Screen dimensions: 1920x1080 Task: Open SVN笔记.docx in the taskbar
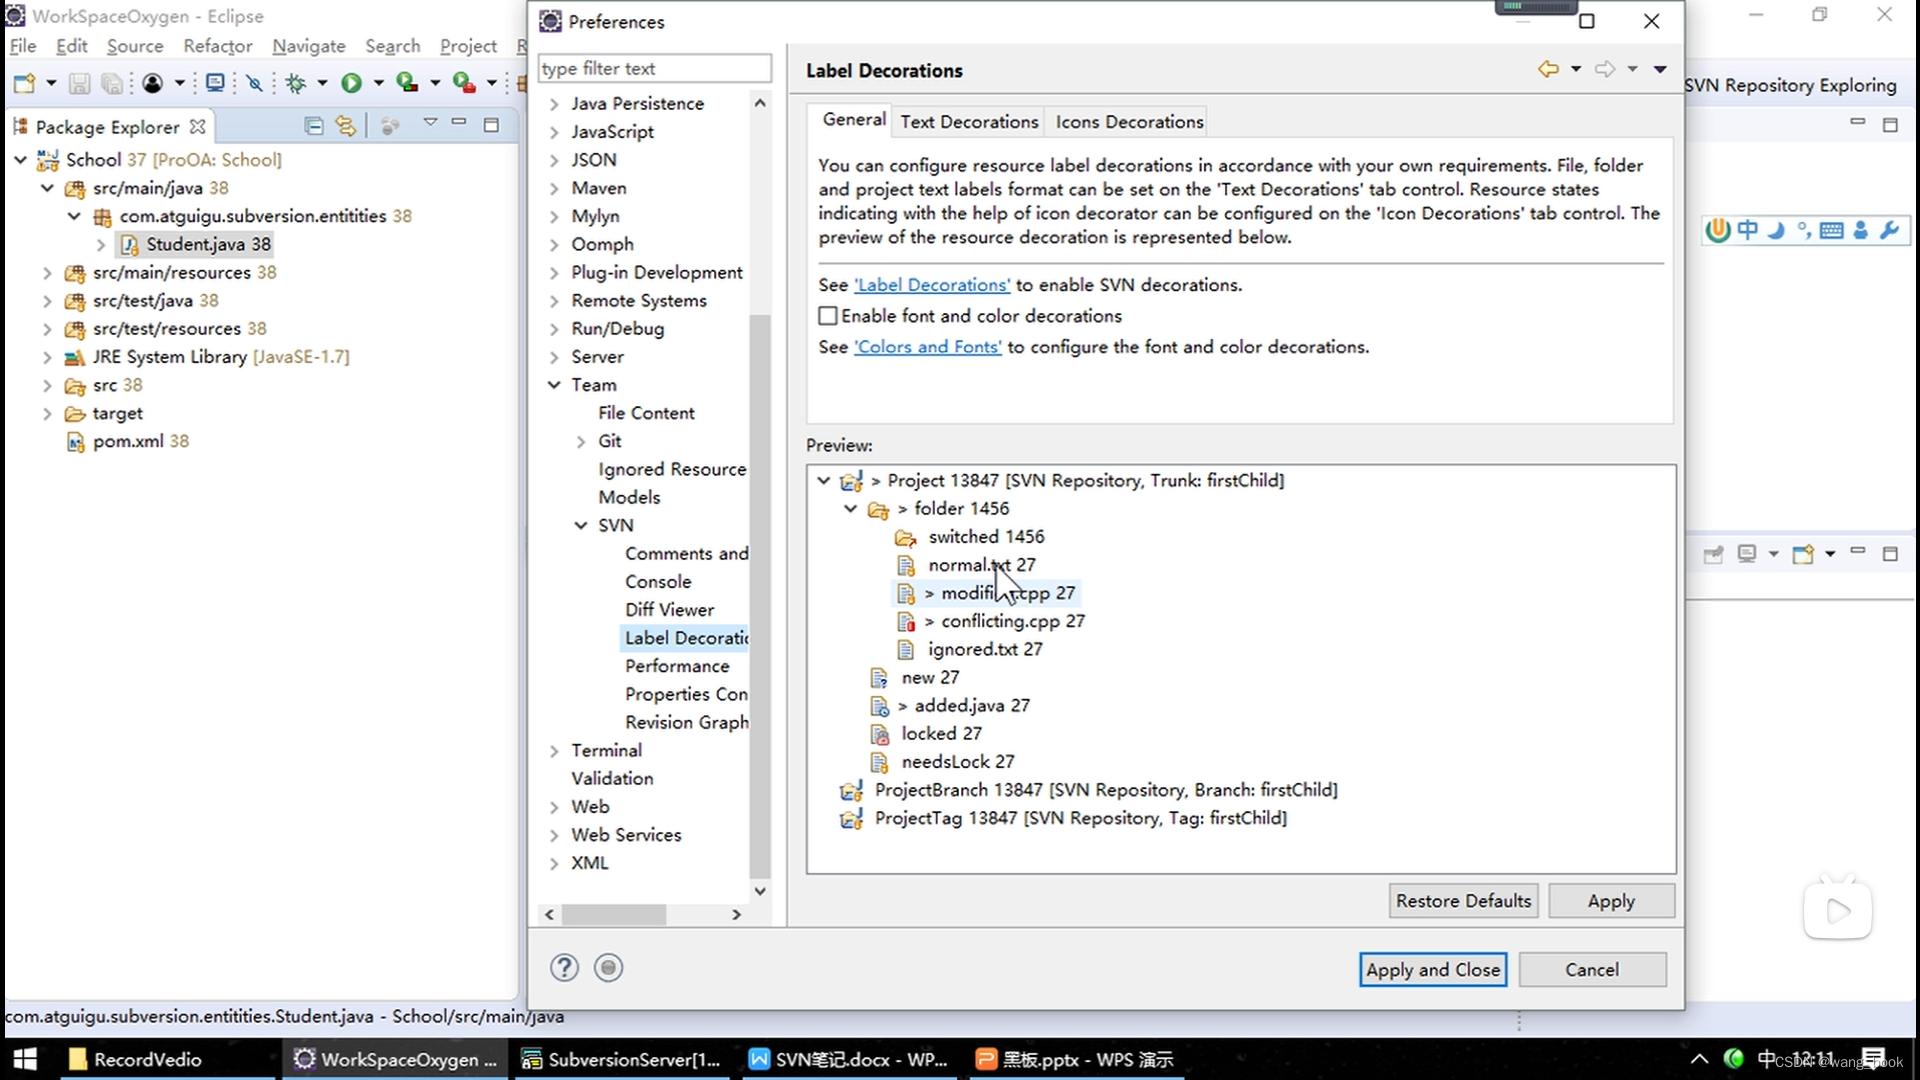pos(849,1059)
